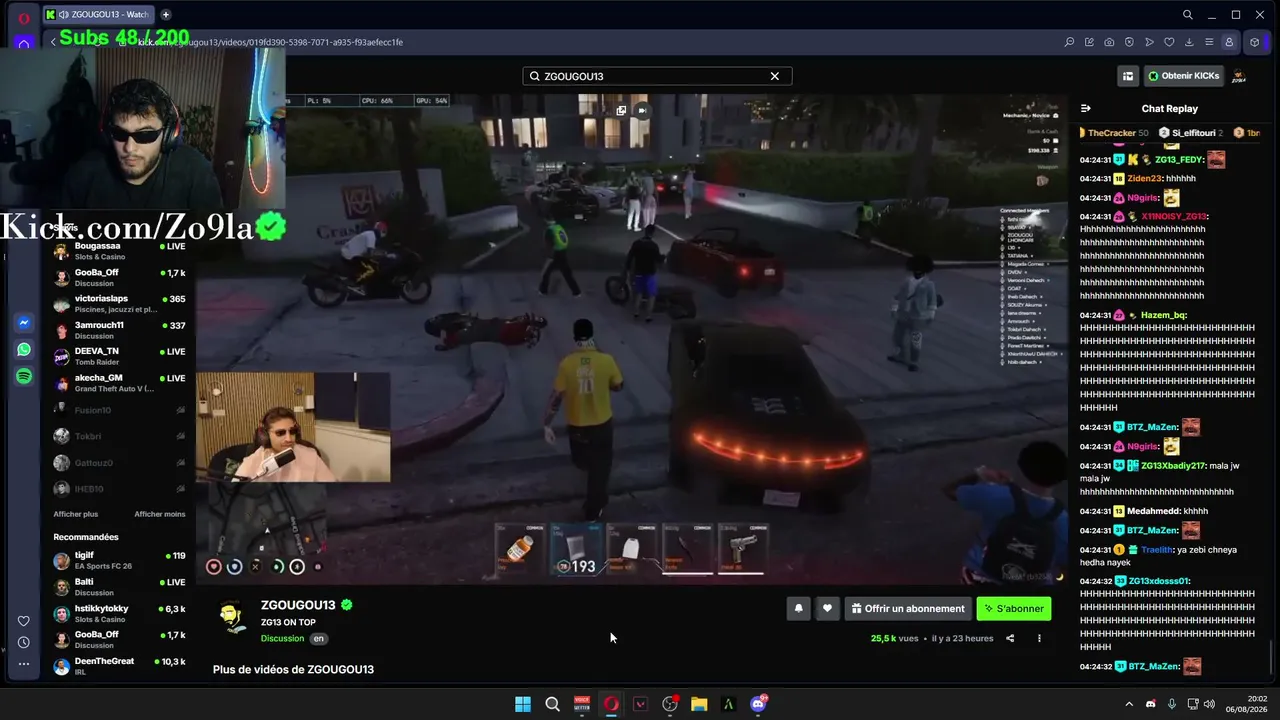The height and width of the screenshot is (720, 1280).
Task: Open File Explorer from taskbar
Action: 699,704
